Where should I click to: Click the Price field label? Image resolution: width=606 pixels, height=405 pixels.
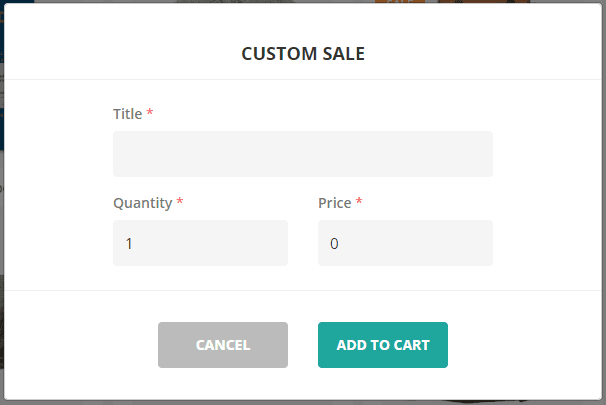pyautogui.click(x=335, y=203)
